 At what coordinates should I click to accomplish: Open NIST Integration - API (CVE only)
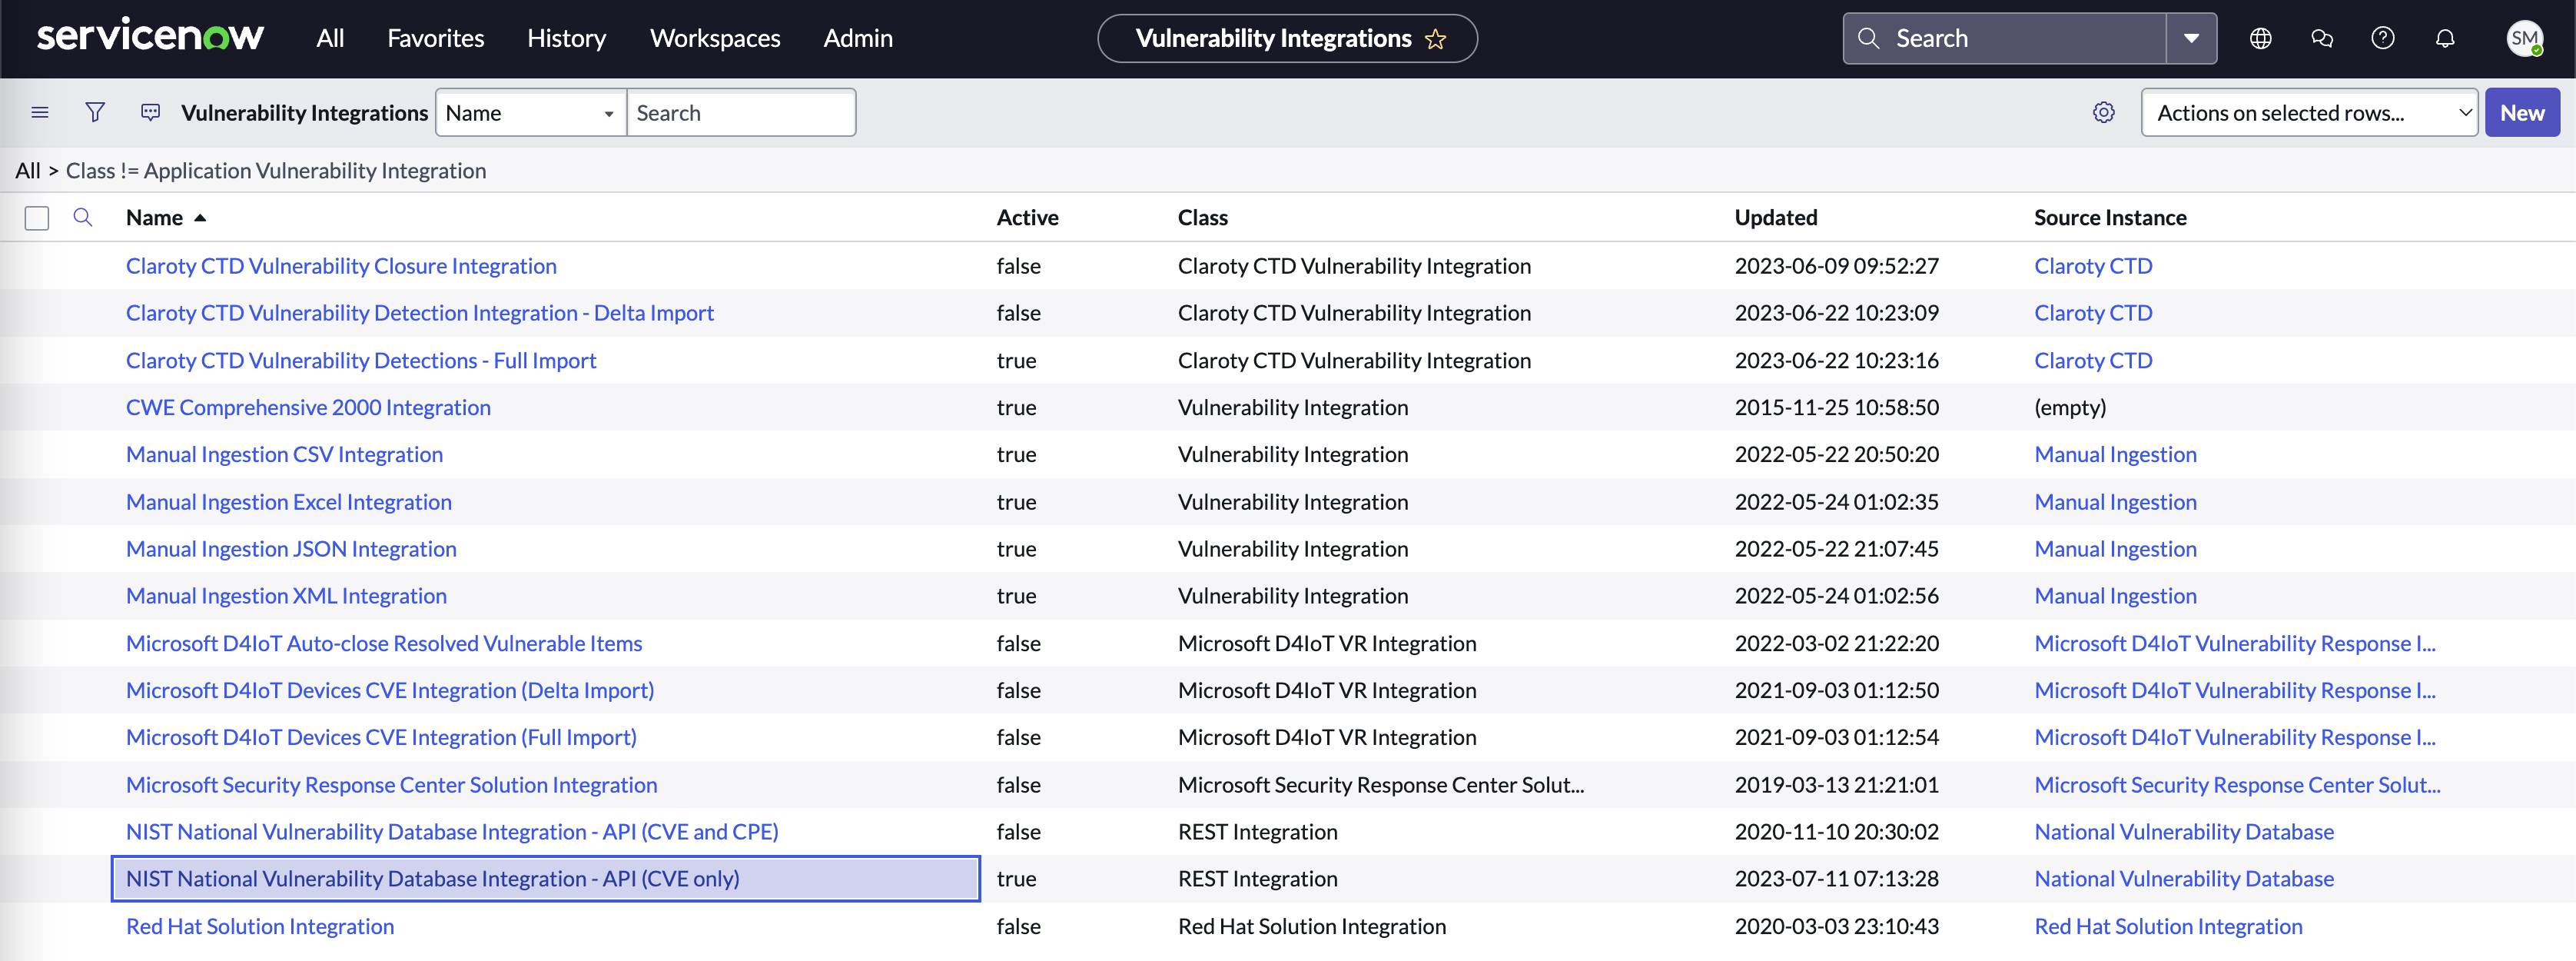click(433, 878)
